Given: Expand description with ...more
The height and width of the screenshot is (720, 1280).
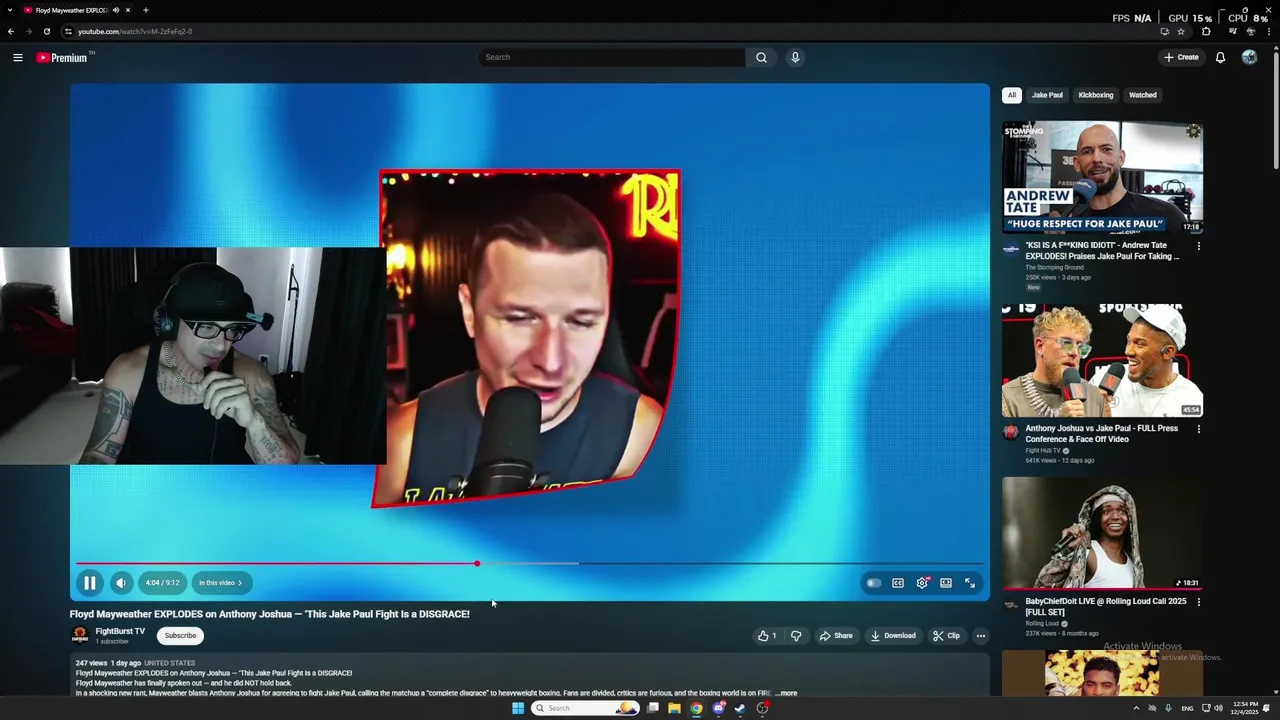Looking at the screenshot, I should [x=786, y=693].
